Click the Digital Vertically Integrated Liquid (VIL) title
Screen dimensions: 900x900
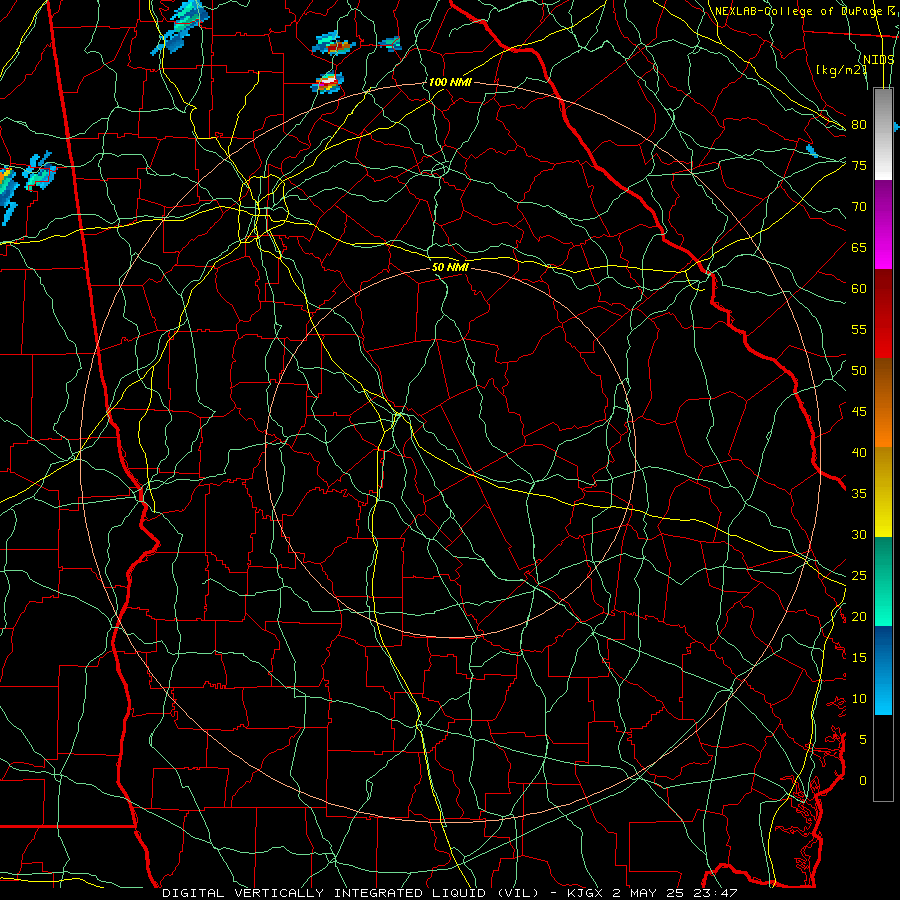pos(351,893)
